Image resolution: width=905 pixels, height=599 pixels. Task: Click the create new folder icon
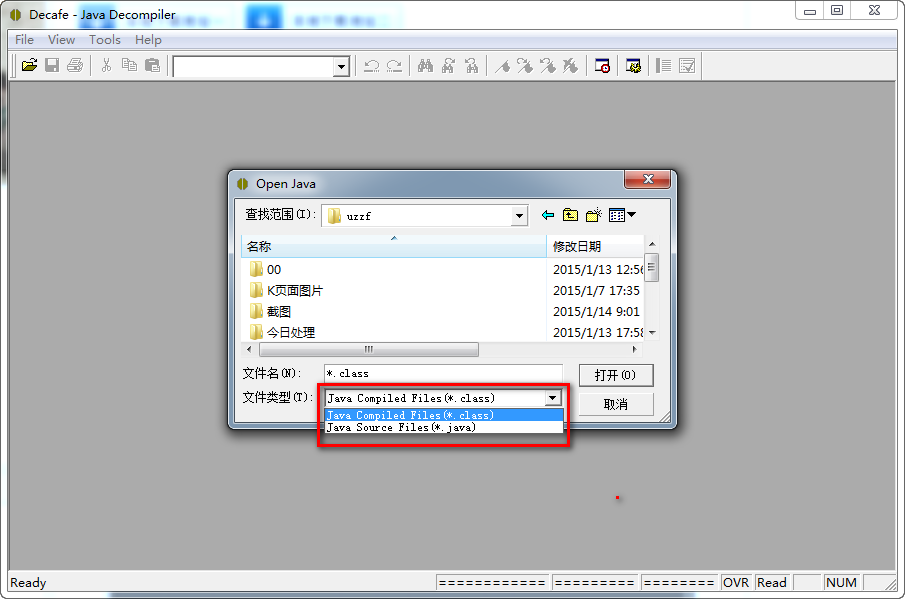pos(593,215)
